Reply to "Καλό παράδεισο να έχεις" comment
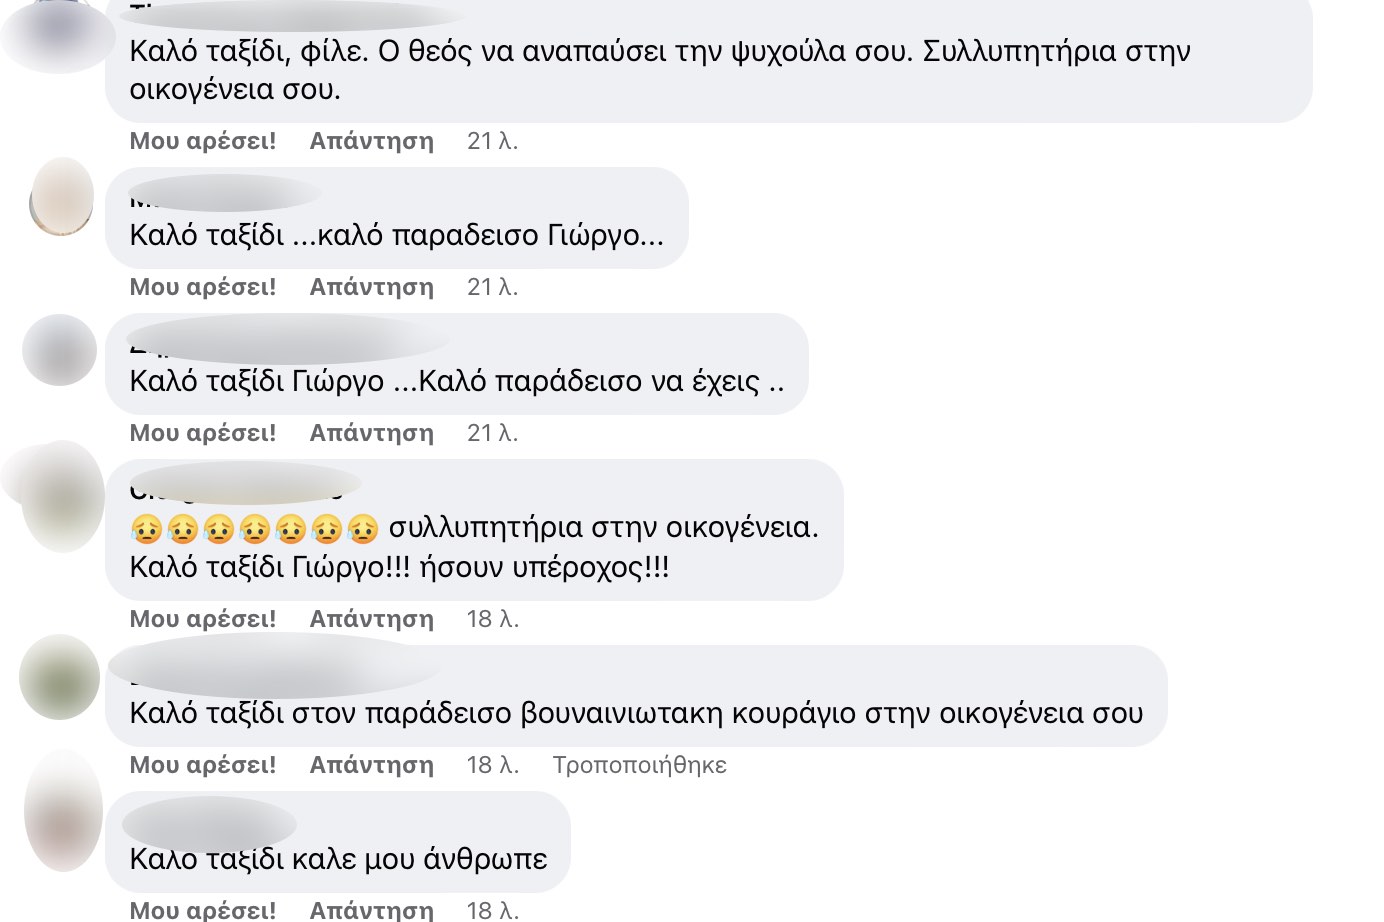1384x922 pixels. (x=371, y=433)
